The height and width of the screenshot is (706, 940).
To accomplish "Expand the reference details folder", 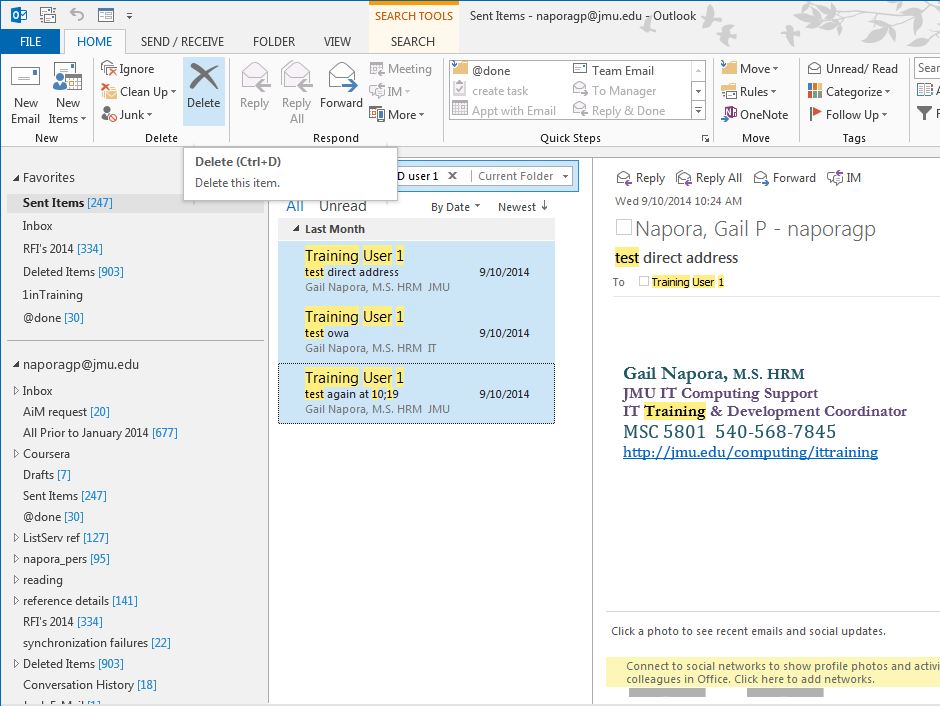I will [16, 601].
